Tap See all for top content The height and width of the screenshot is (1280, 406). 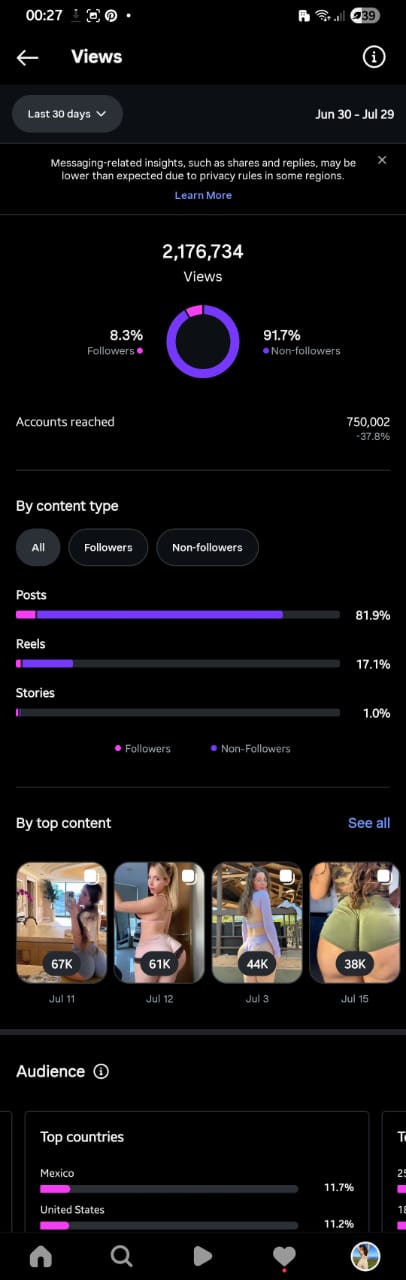click(369, 823)
